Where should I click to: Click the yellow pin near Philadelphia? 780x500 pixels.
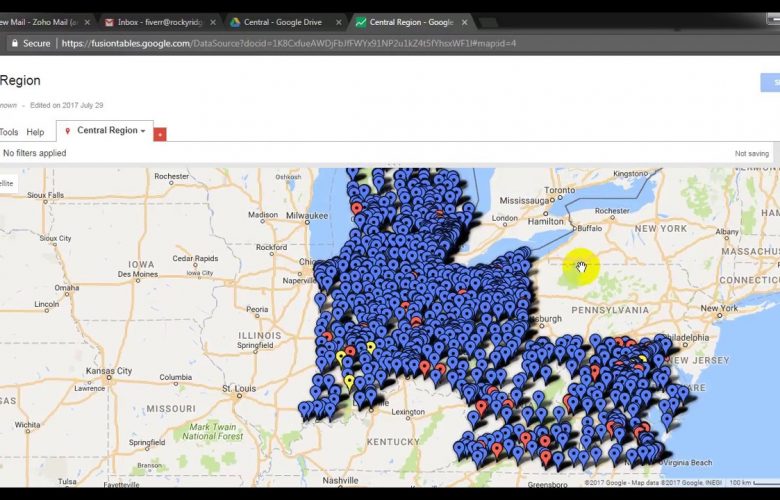click(642, 359)
